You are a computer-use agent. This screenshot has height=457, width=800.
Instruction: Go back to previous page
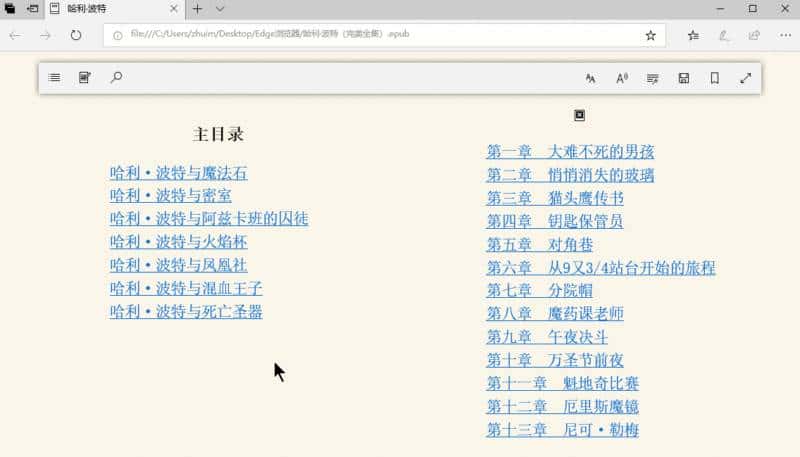(x=15, y=35)
